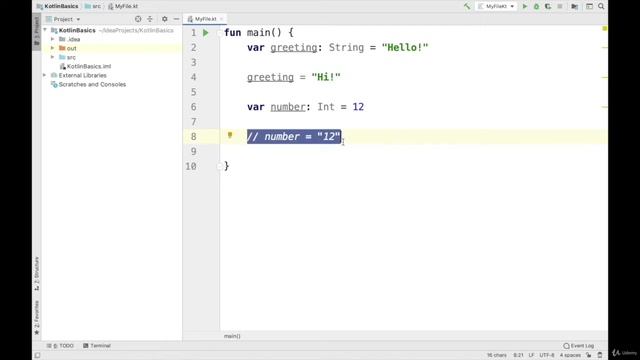Open the Event Log
Screen dimensions: 640x360
pyautogui.click(x=579, y=346)
